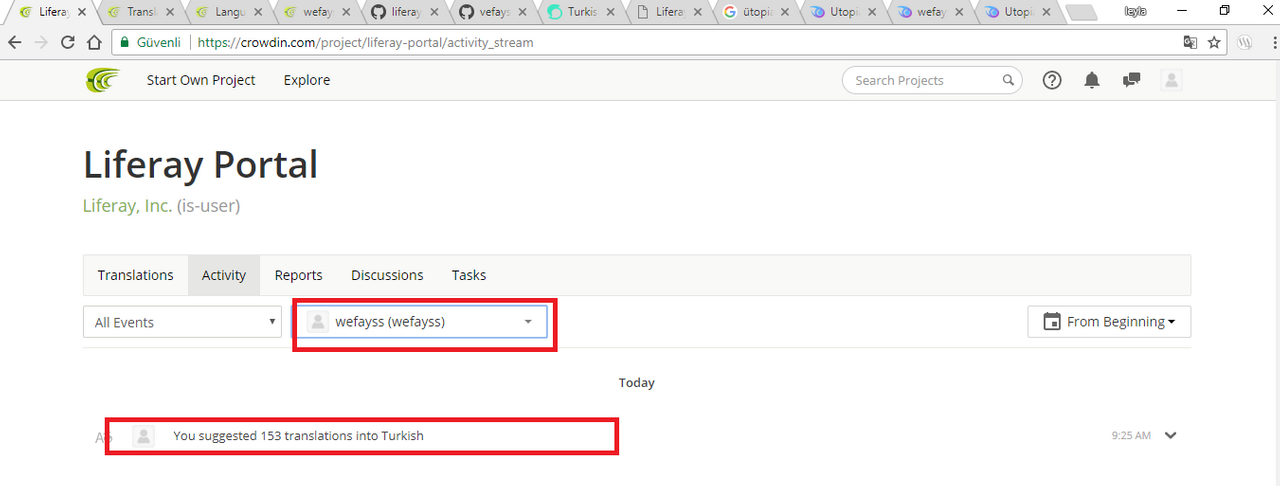1280x486 pixels.
Task: Open the translate page icon in address bar
Action: (1190, 43)
